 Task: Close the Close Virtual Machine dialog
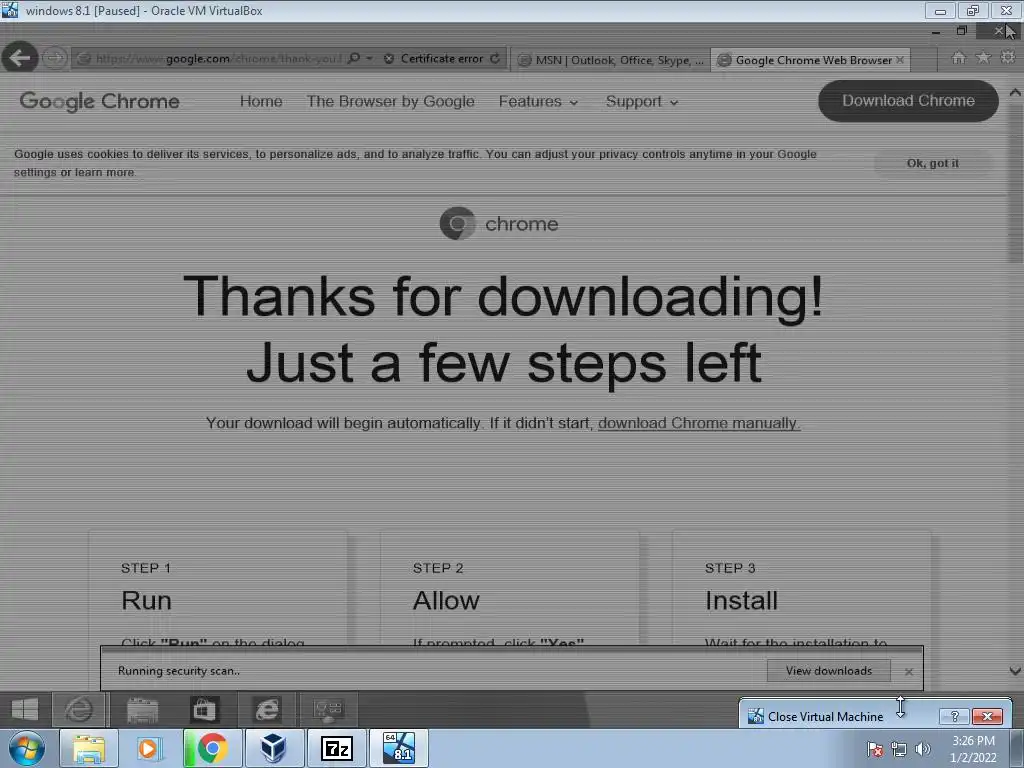(987, 716)
